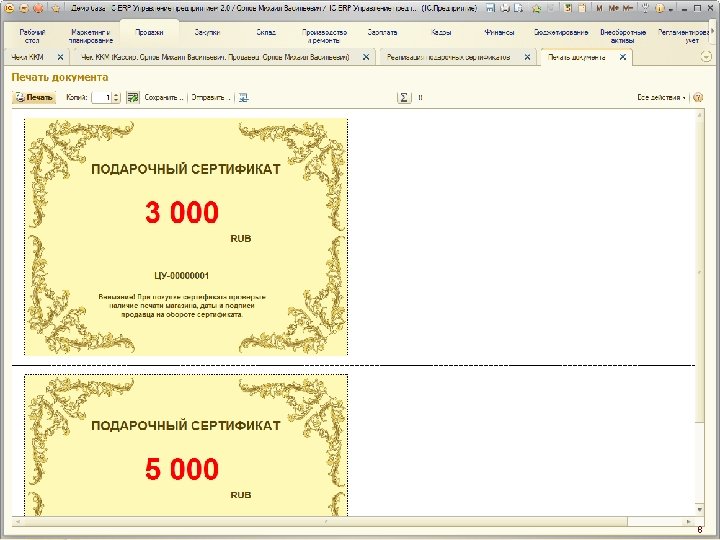
Task: Click the back navigation arrow in title bar
Action: pyautogui.click(x=24, y=8)
